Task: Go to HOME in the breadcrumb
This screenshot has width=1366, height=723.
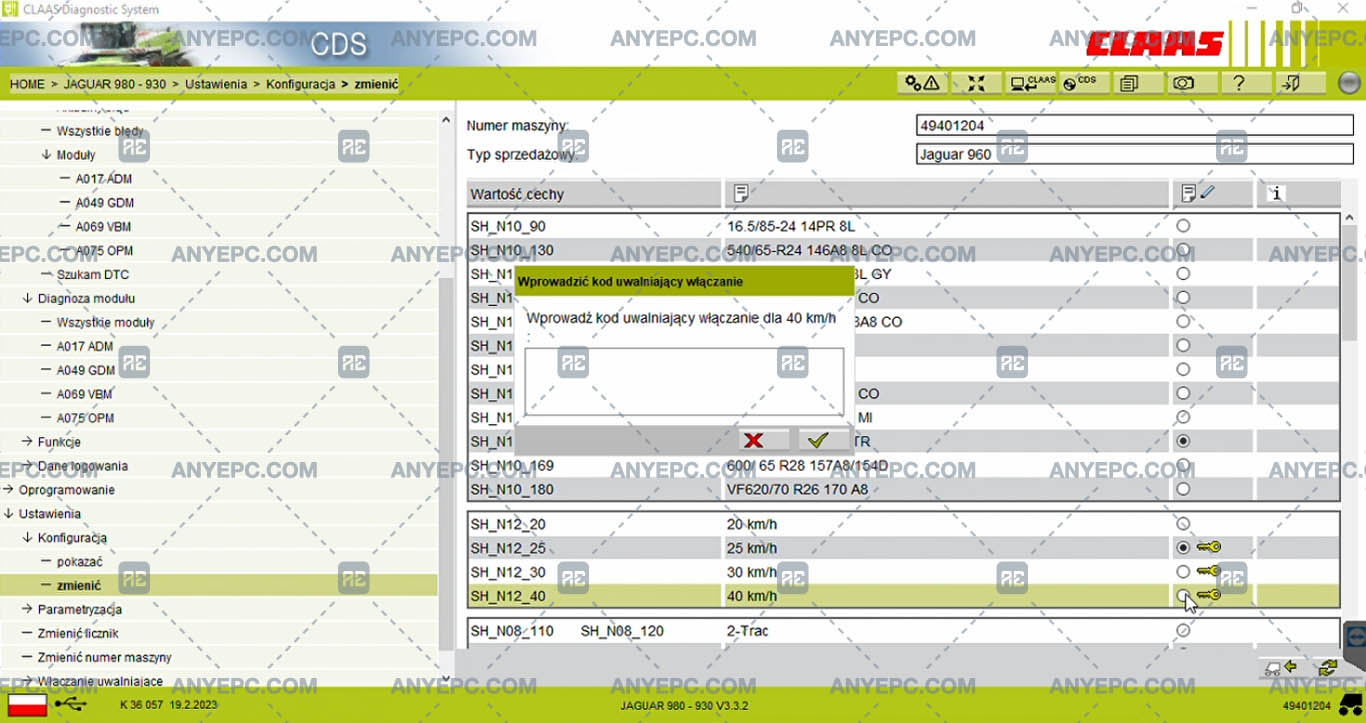Action: pos(27,84)
